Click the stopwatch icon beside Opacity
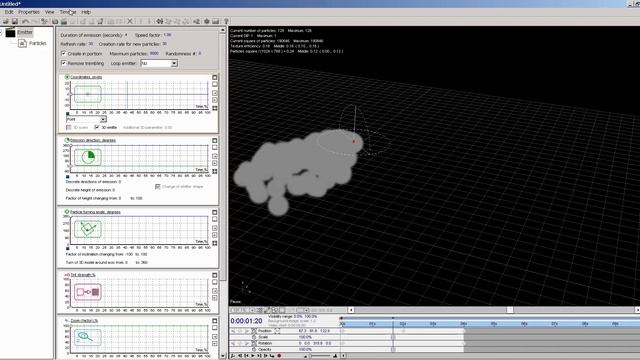Image resolution: width=640 pixels, height=360 pixels. click(x=254, y=349)
